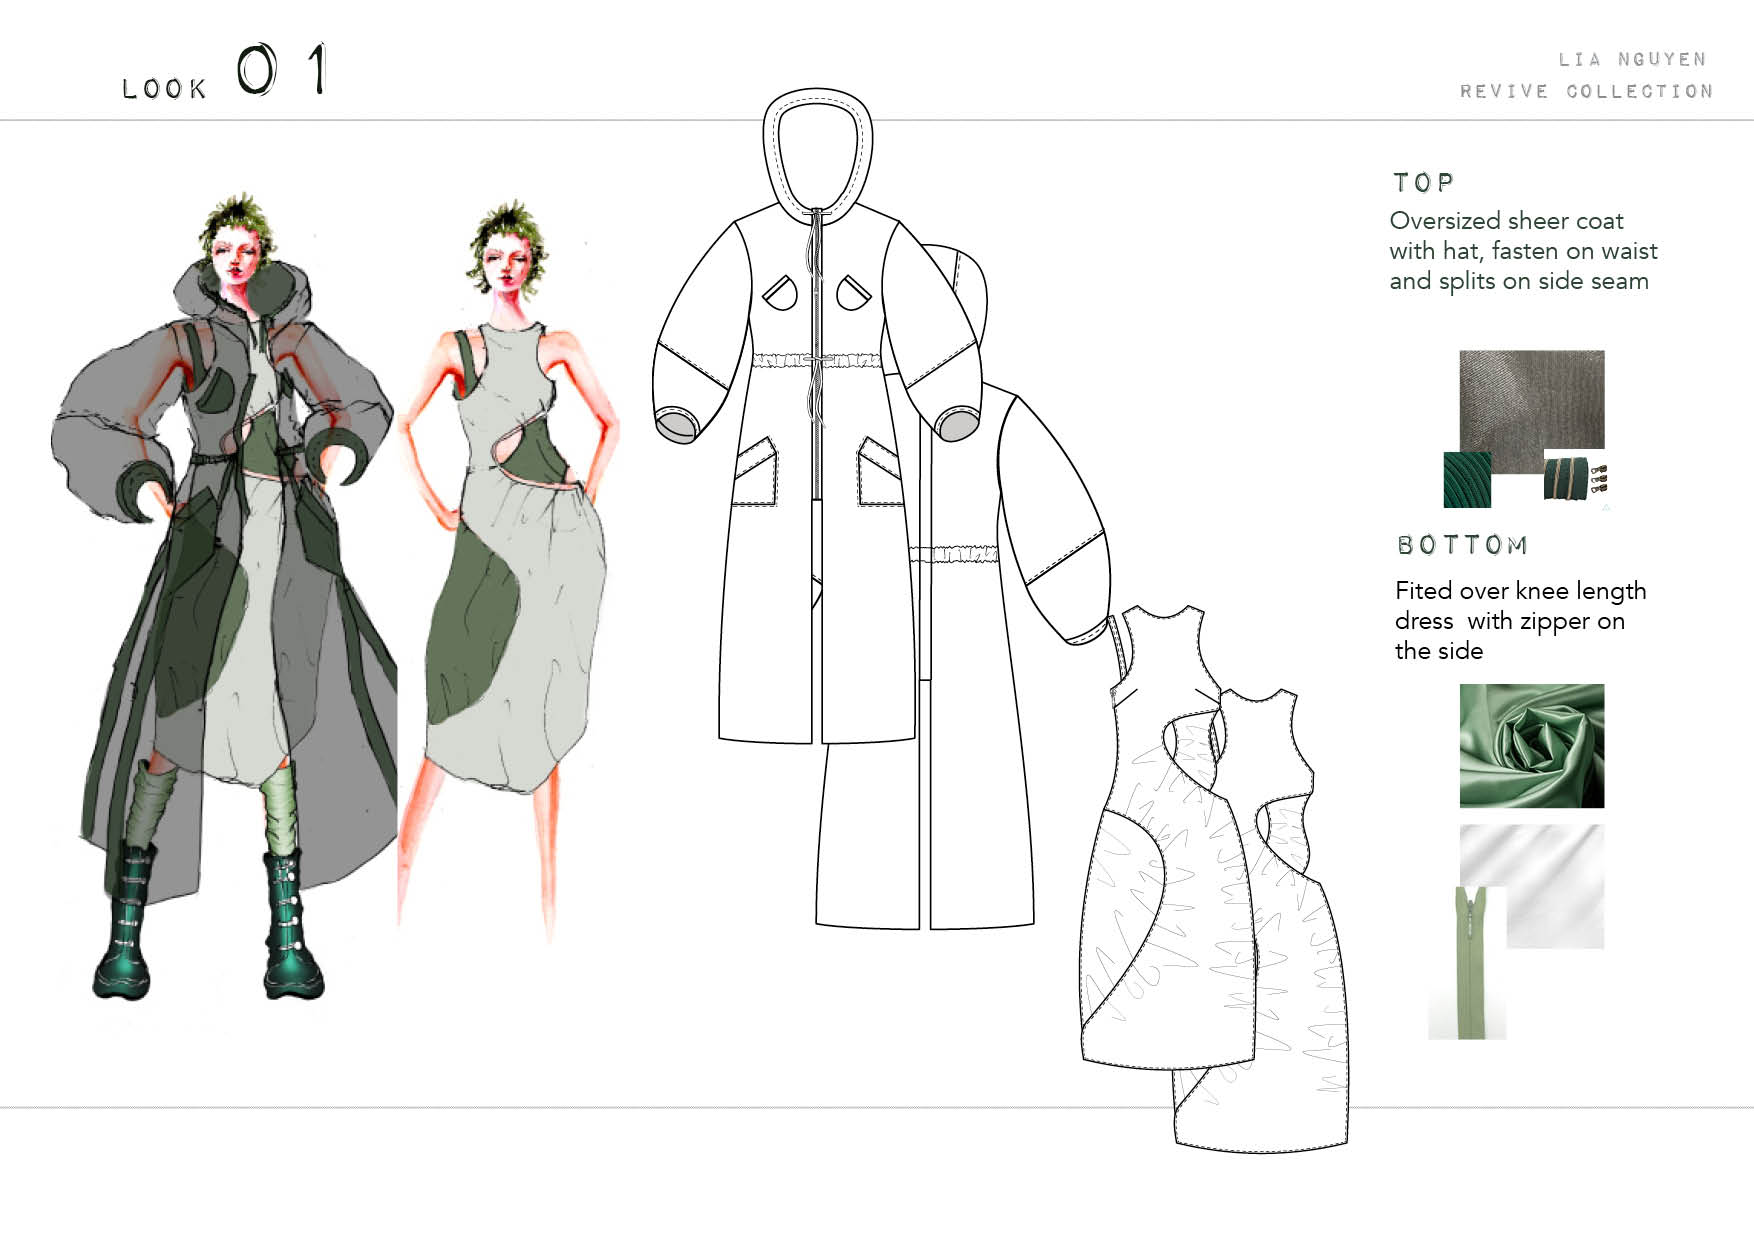Viewport: 1754px width, 1240px height.
Task: Click the sage green zipper image
Action: click(1468, 962)
